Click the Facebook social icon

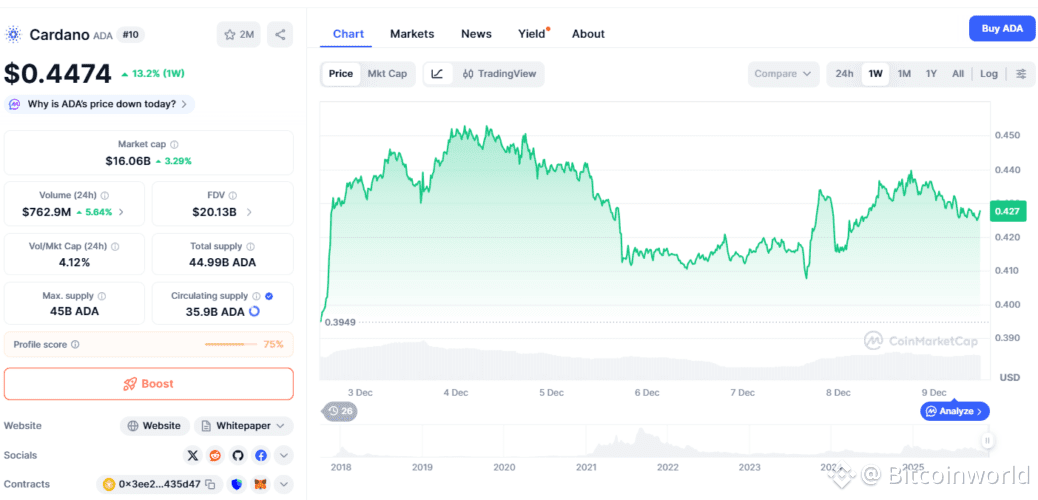(261, 456)
